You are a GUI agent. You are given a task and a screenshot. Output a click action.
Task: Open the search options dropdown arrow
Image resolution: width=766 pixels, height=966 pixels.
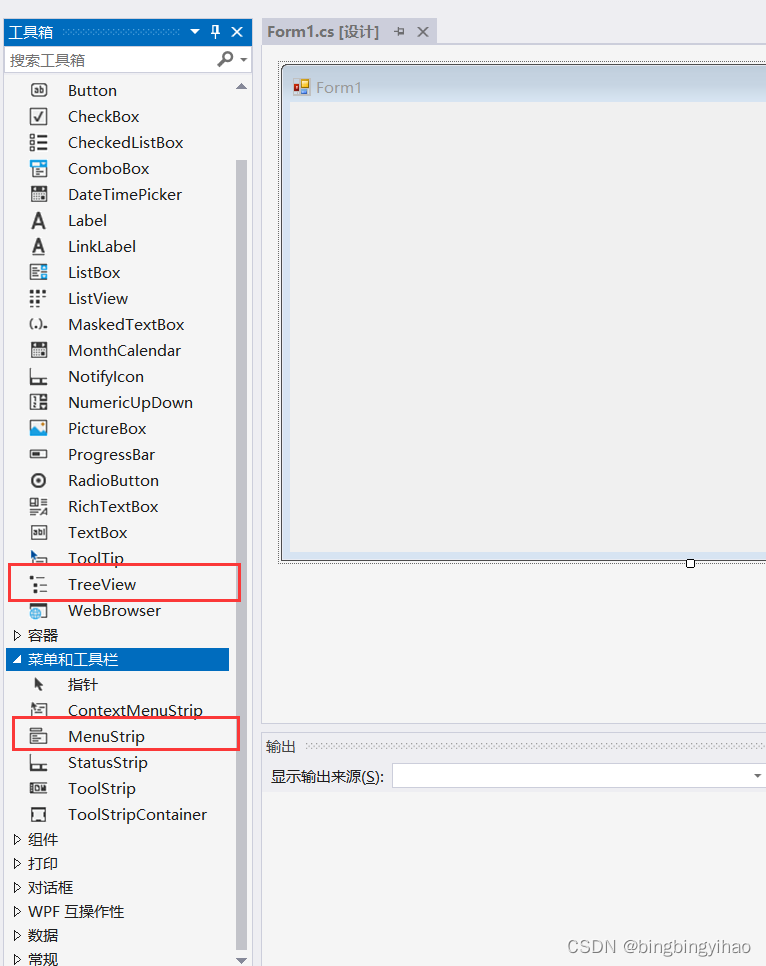244,60
